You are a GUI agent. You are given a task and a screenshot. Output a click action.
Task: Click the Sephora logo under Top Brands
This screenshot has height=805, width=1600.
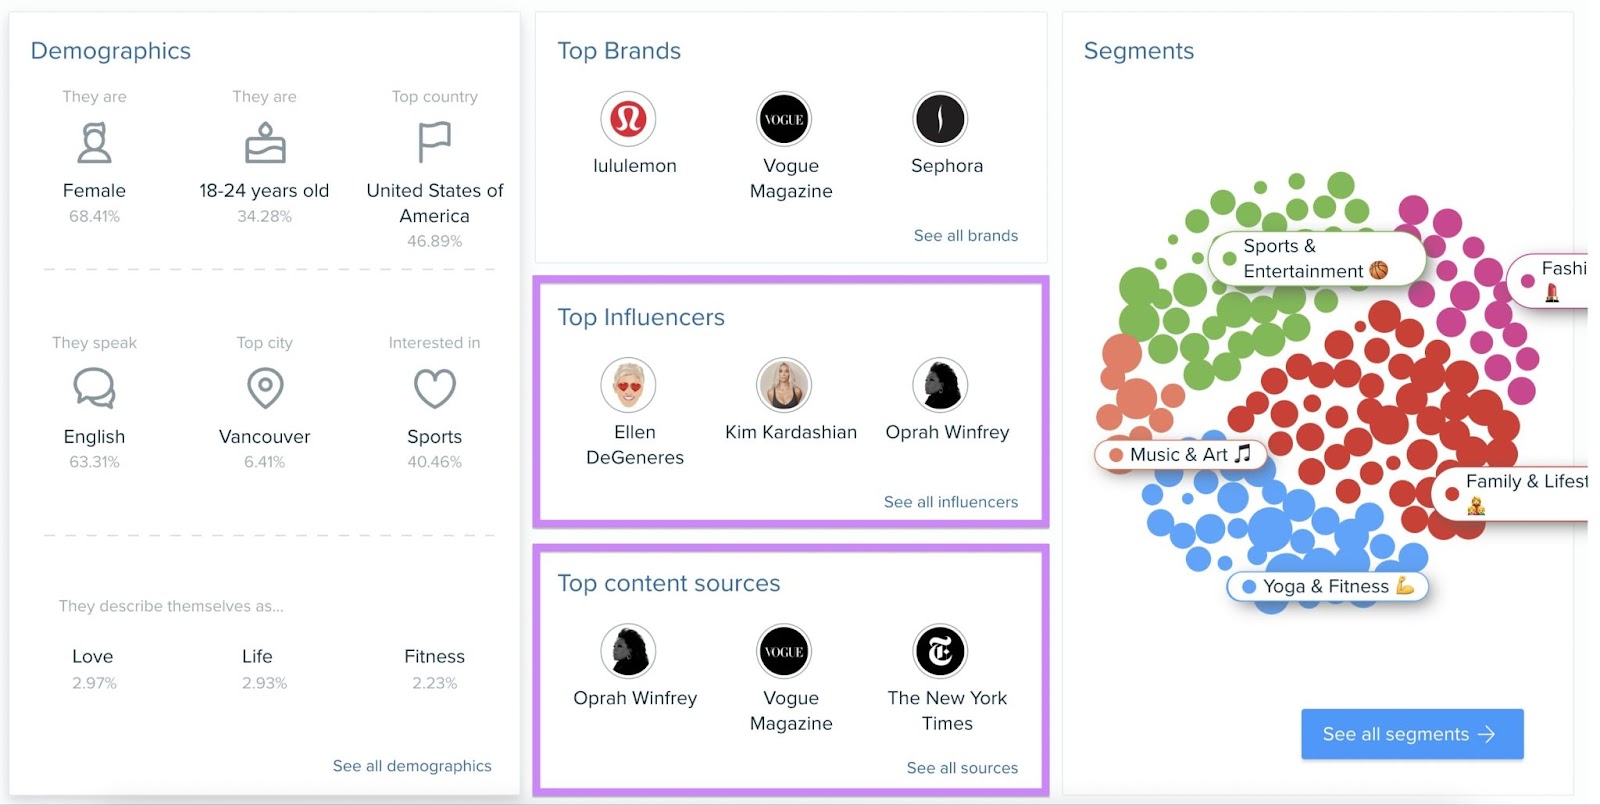tap(941, 119)
